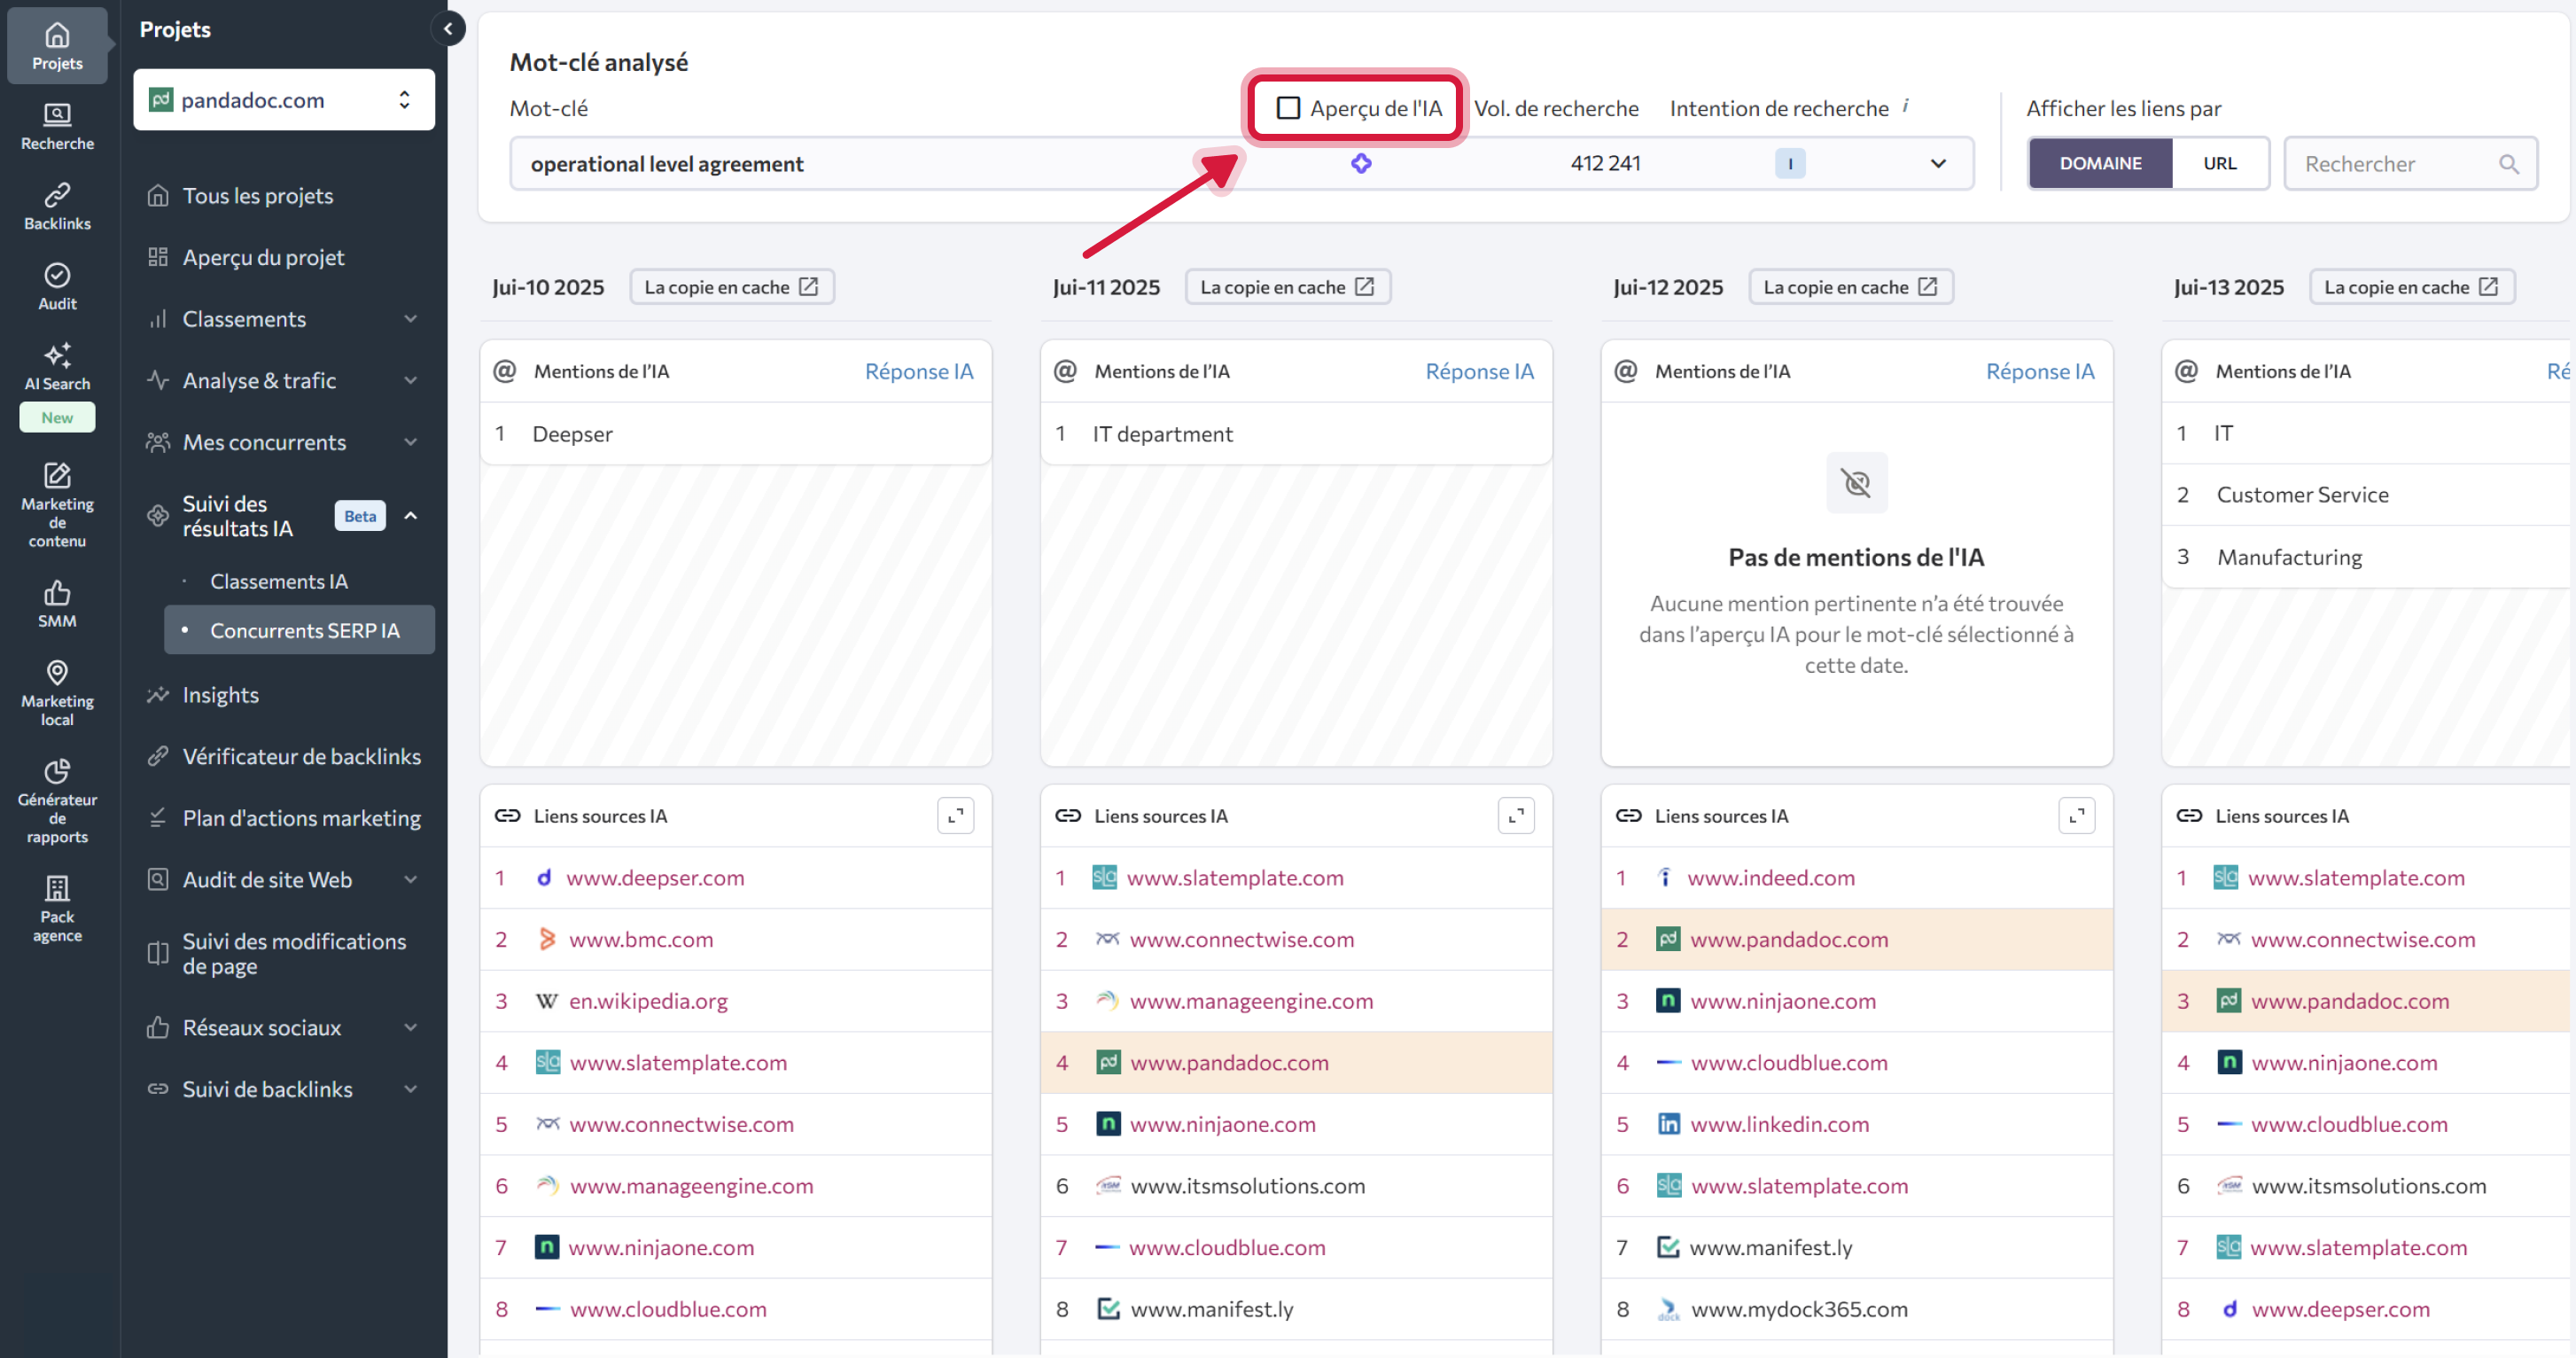The width and height of the screenshot is (2576, 1358).
Task: Click the I search intent badge
Action: pyautogui.click(x=1789, y=163)
